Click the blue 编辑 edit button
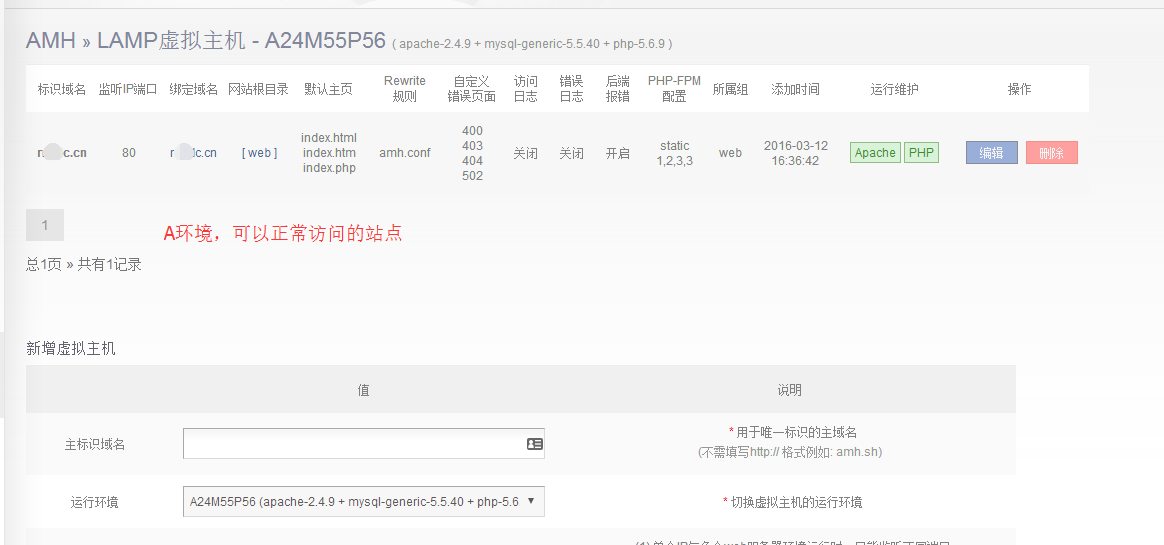 991,153
